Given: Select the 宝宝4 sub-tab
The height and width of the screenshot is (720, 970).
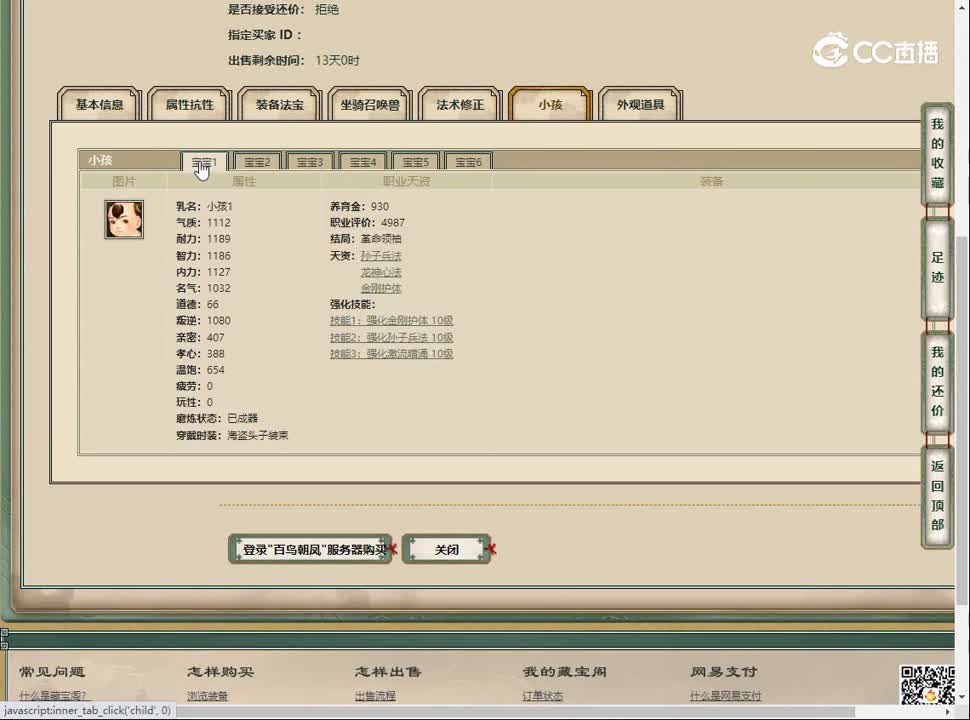Looking at the screenshot, I should coord(363,162).
